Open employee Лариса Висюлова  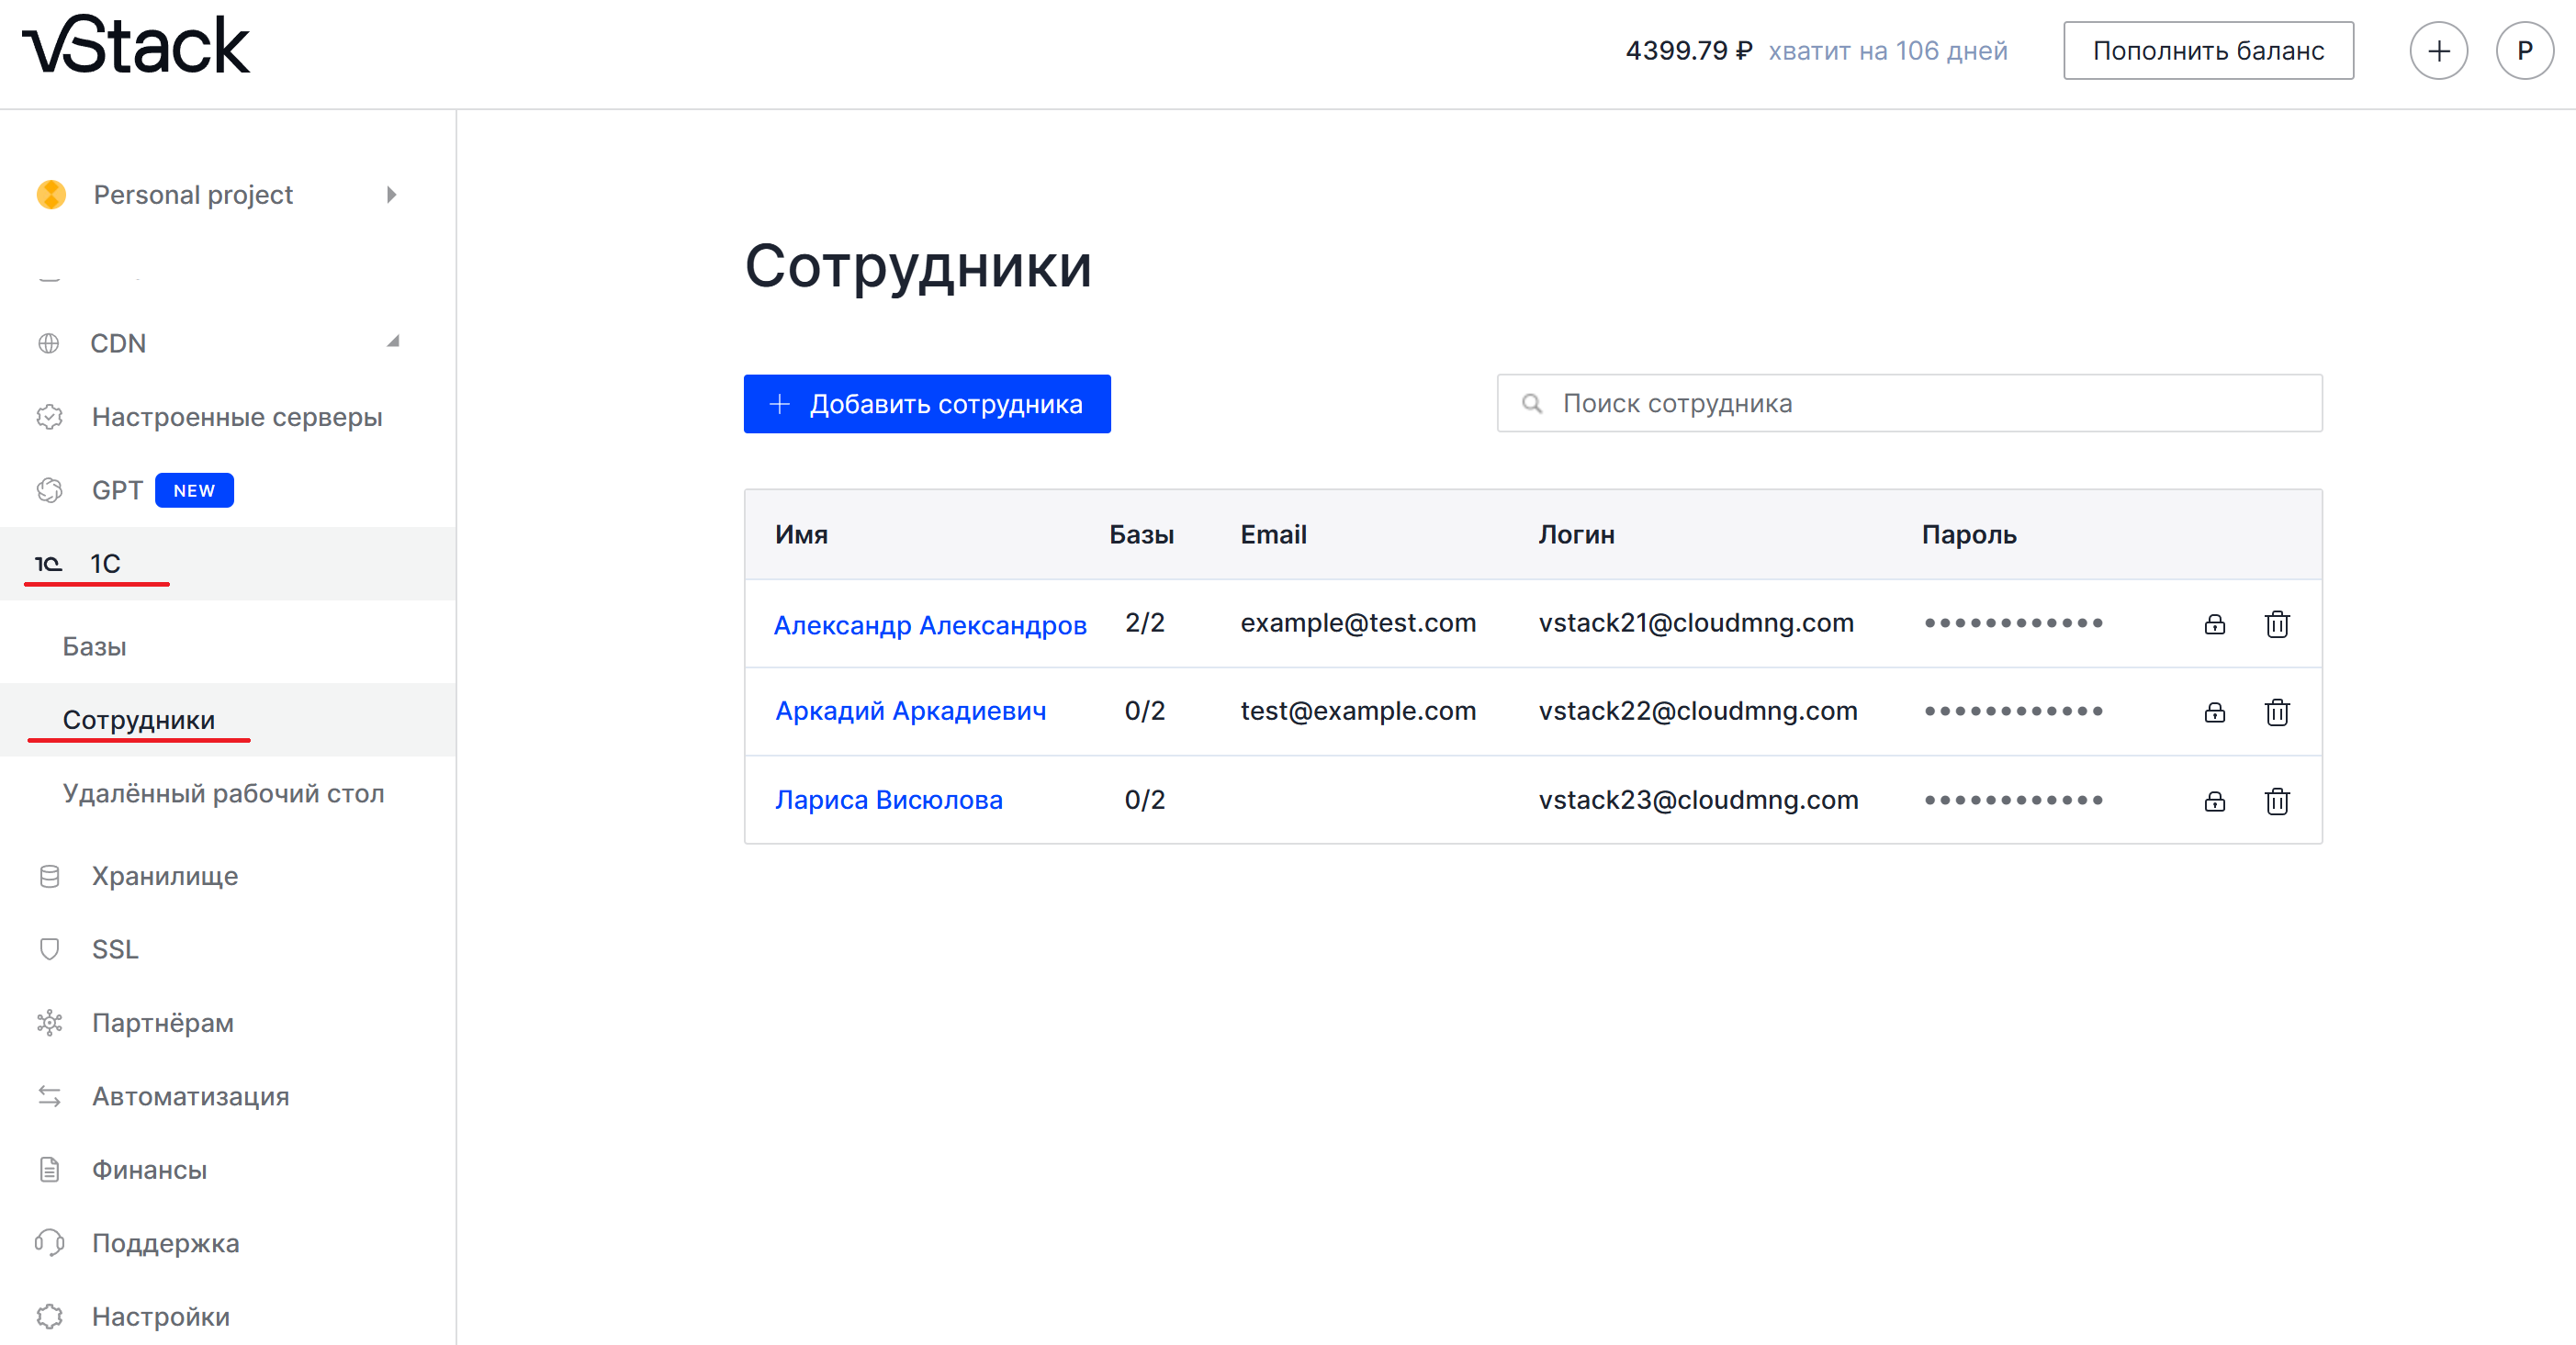pyautogui.click(x=888, y=800)
